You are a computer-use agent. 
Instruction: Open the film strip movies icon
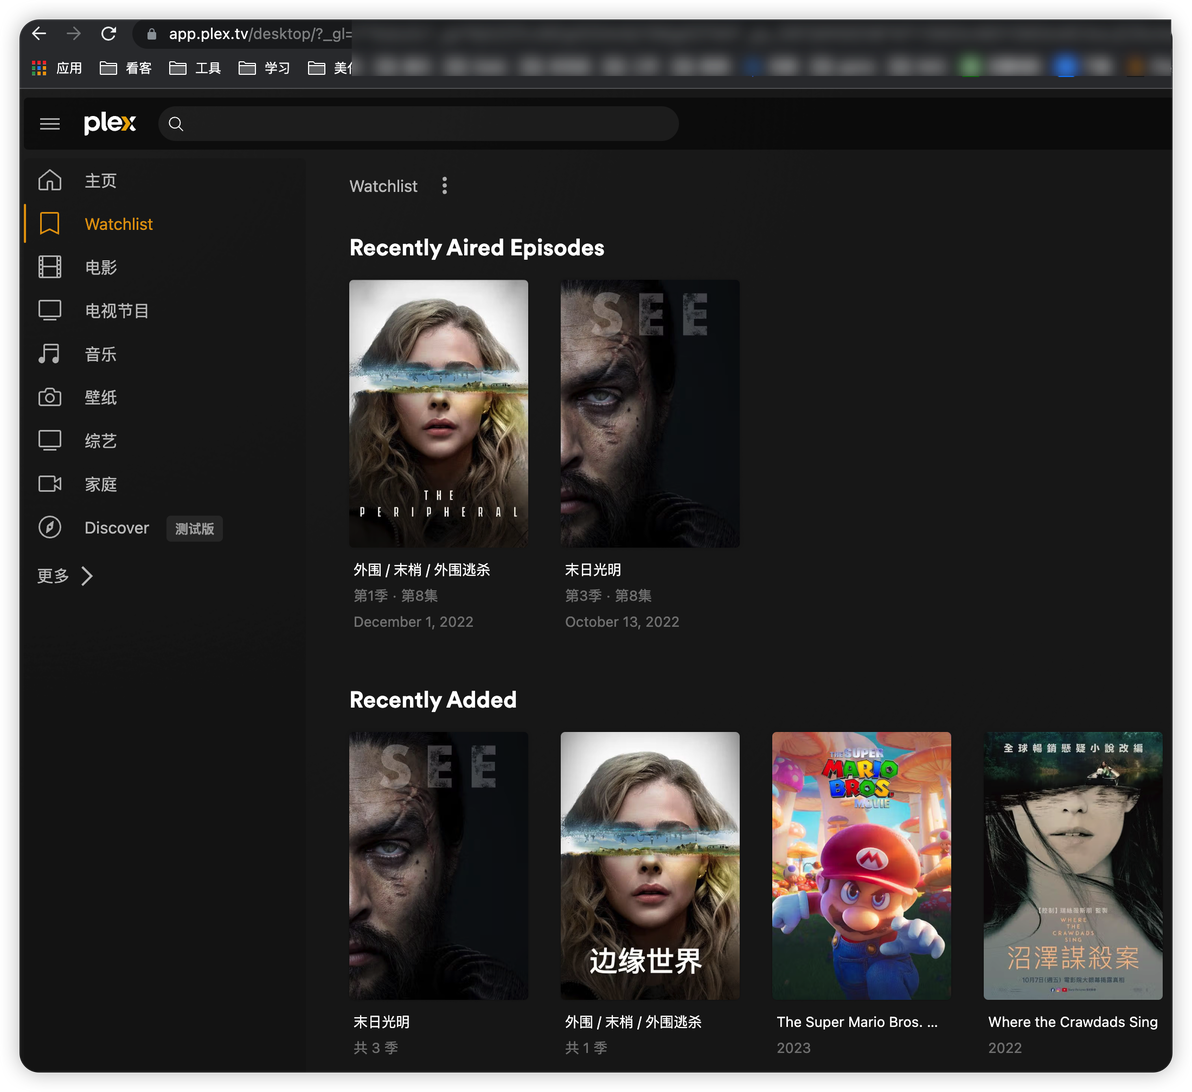(49, 267)
